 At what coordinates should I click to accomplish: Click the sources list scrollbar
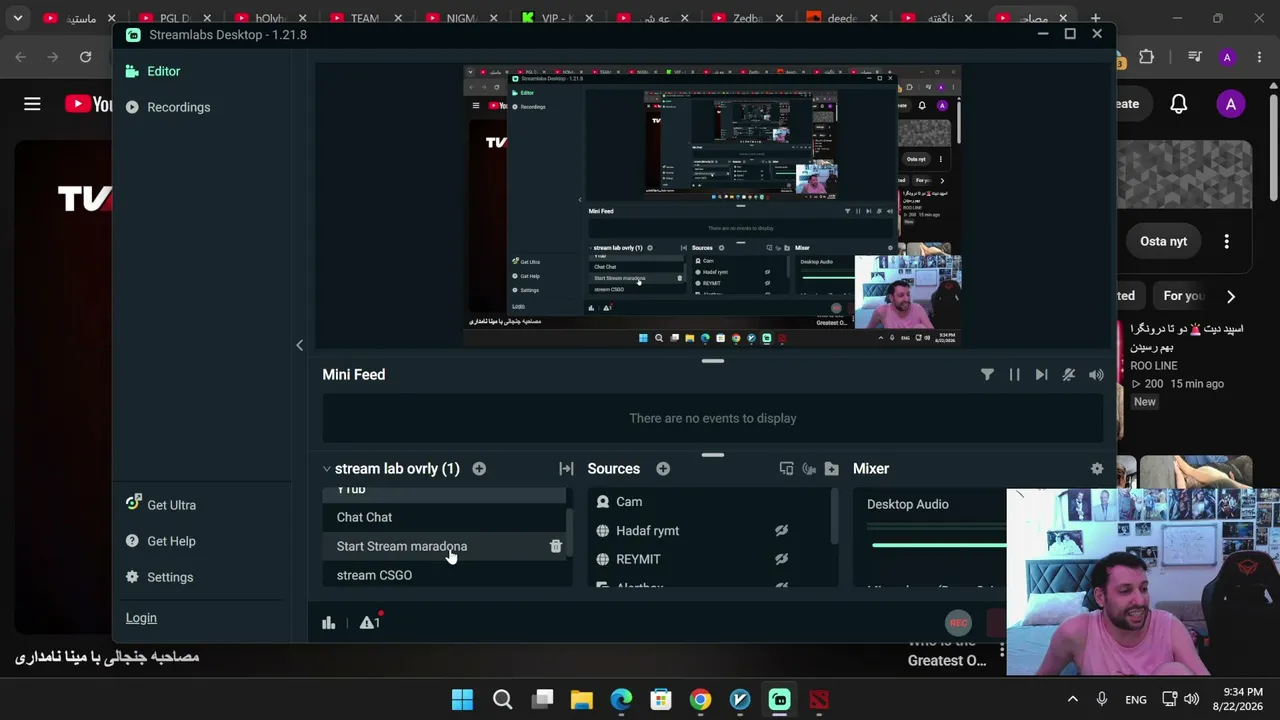pos(834,518)
